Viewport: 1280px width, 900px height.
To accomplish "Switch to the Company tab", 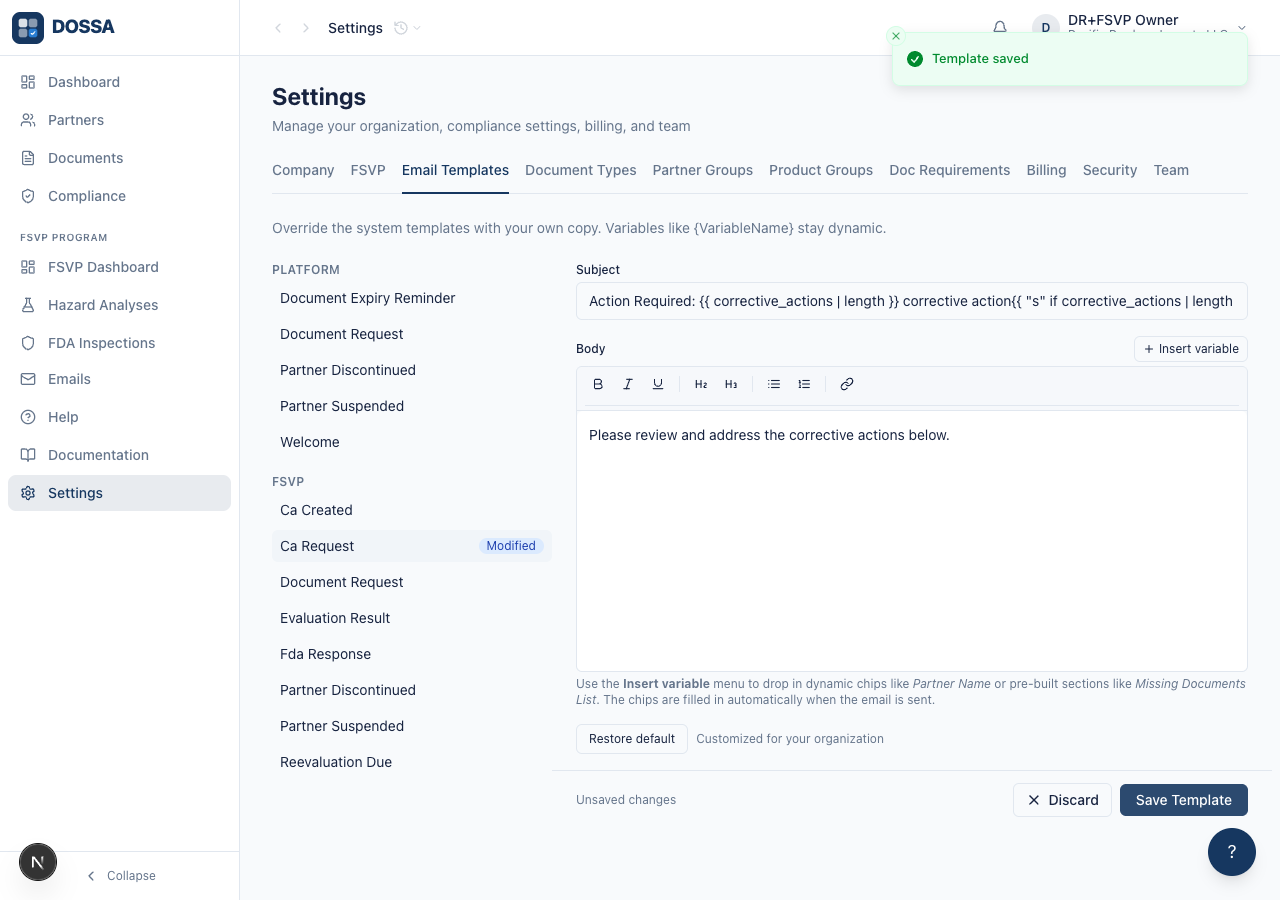I will coord(303,170).
